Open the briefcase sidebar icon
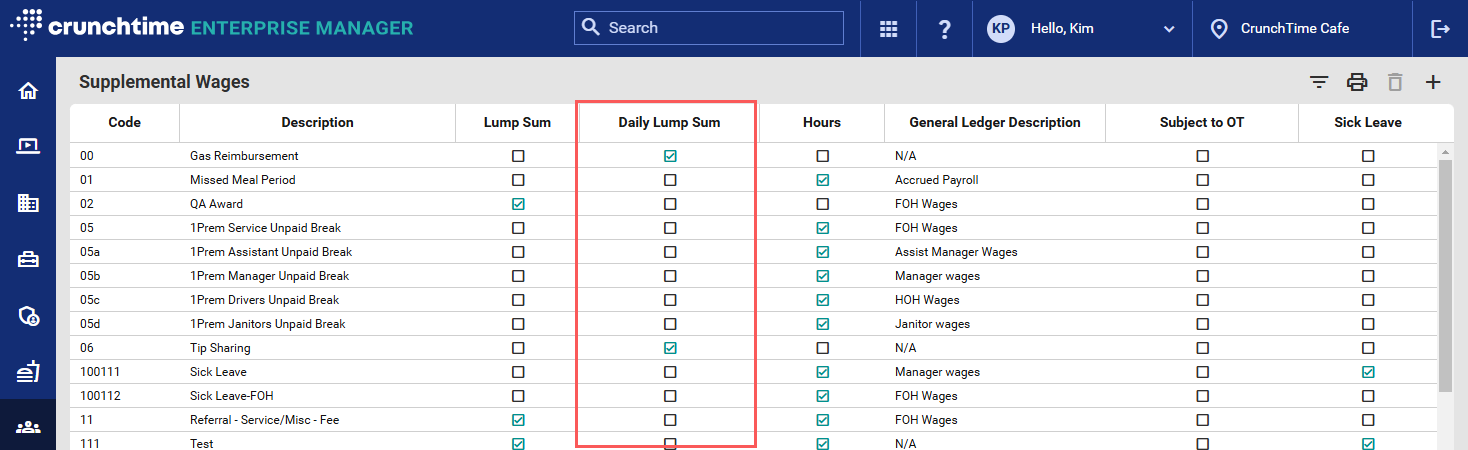Viewport: 1468px width, 450px height. click(x=28, y=260)
